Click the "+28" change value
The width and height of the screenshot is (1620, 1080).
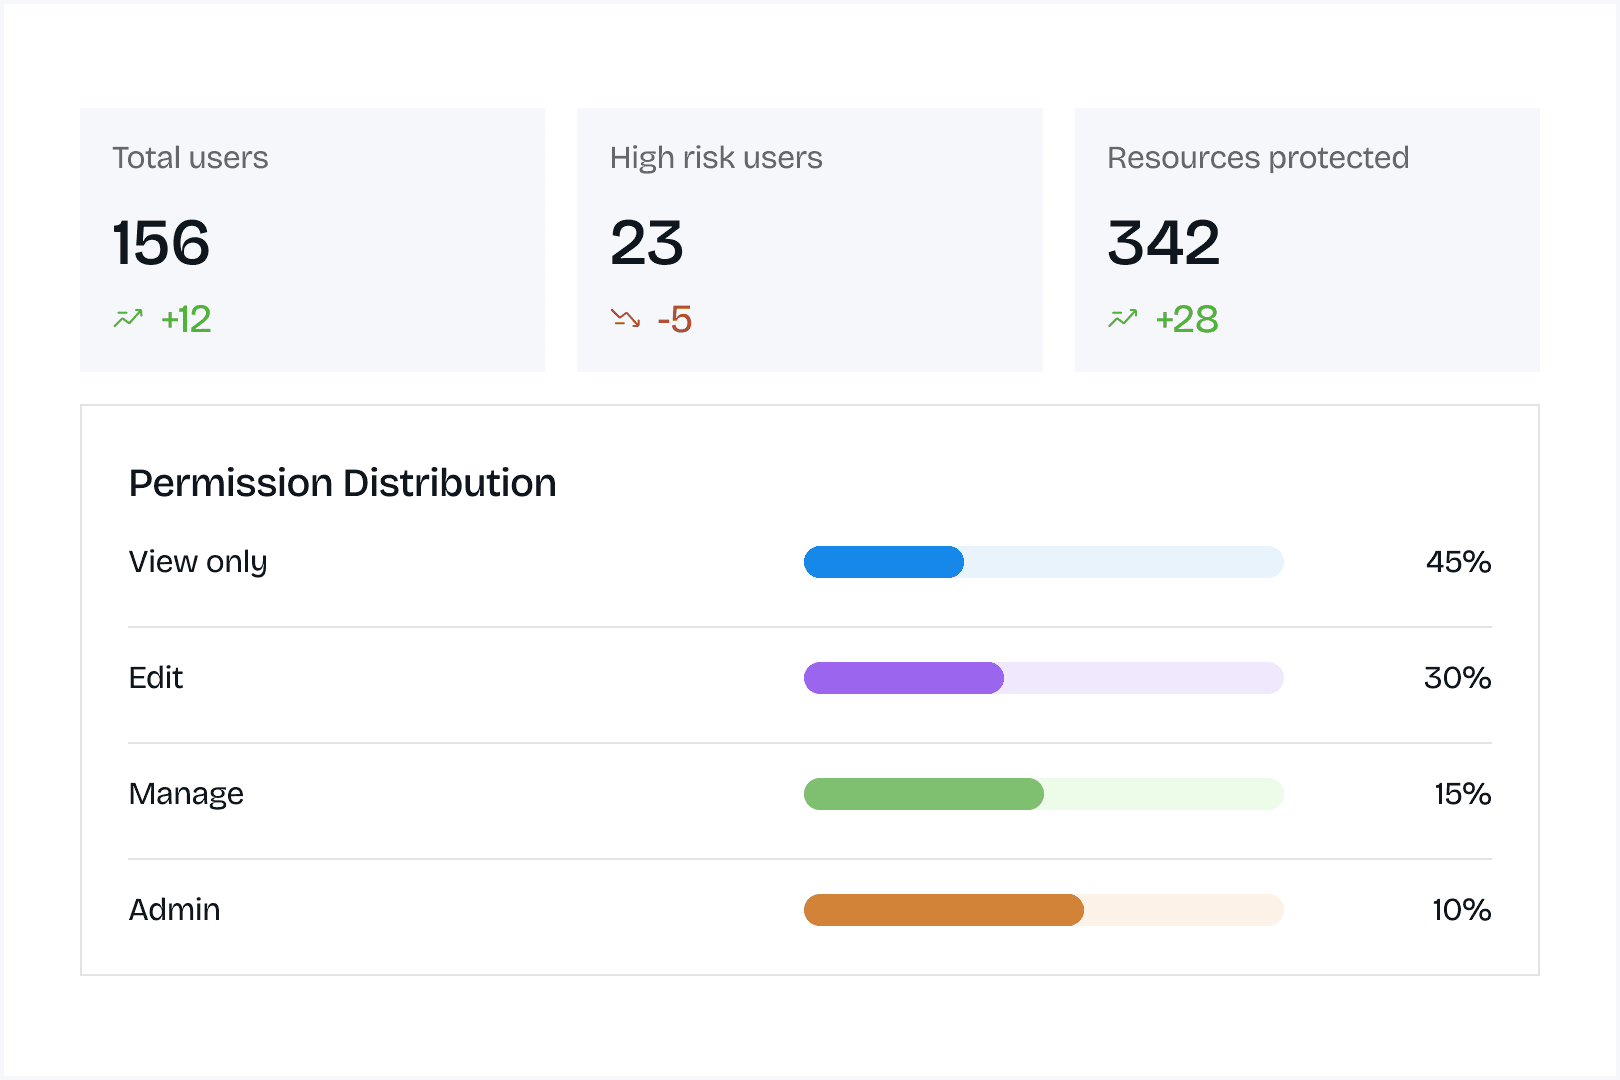1187,320
